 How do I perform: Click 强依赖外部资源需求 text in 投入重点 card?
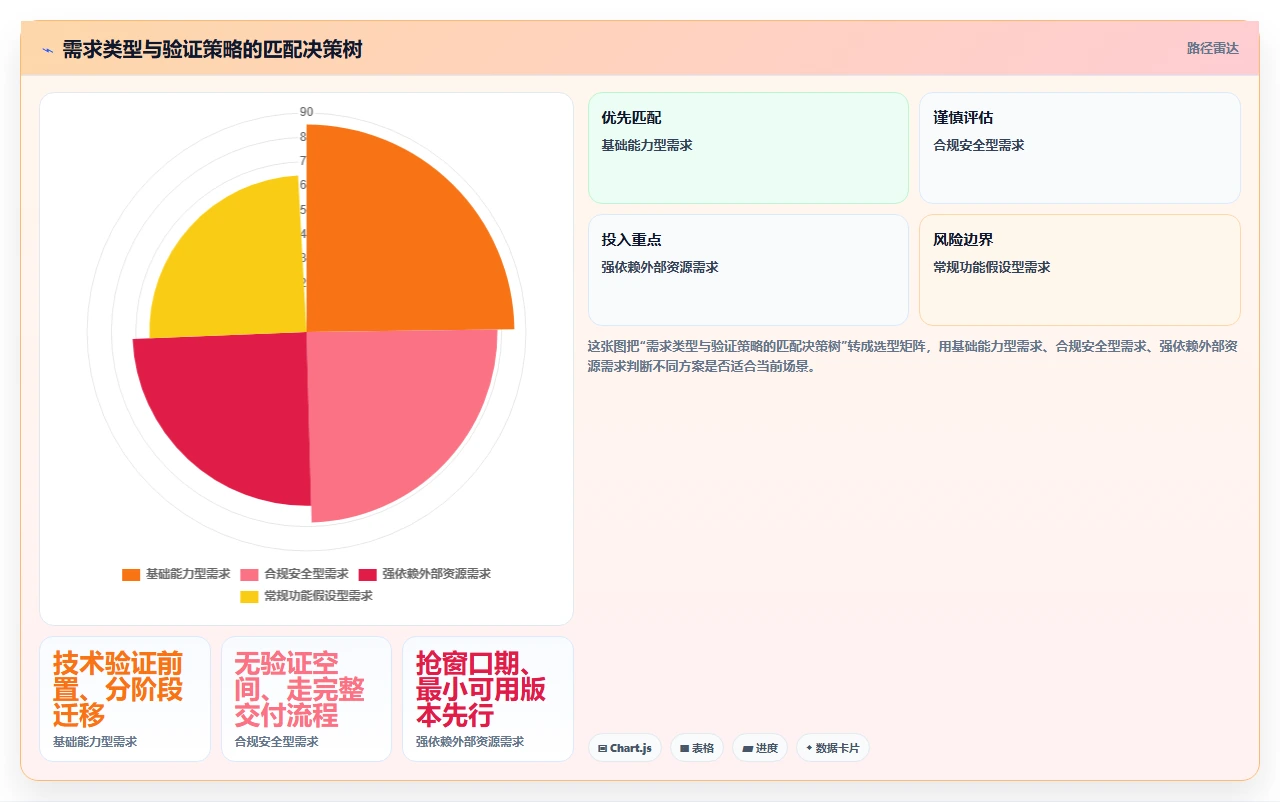[660, 267]
